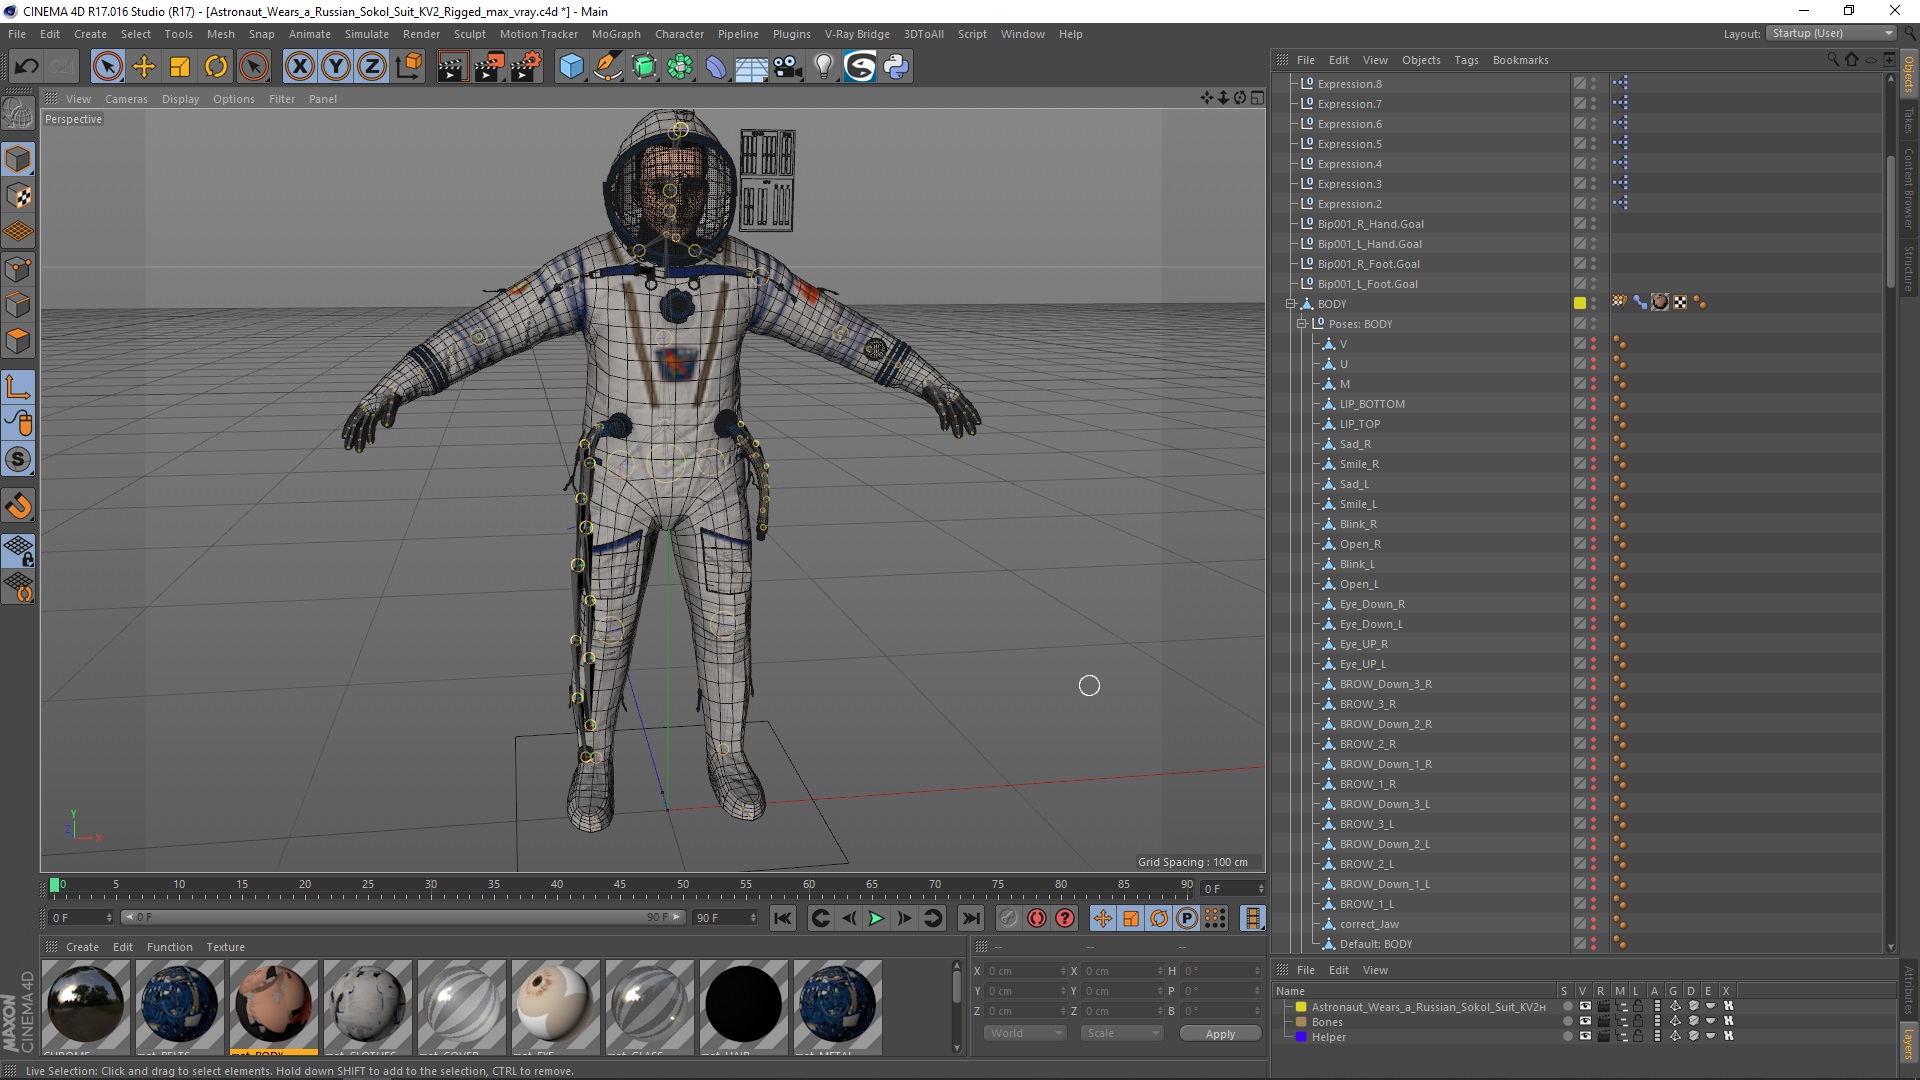
Task: Click the X position input field
Action: click(x=1026, y=971)
